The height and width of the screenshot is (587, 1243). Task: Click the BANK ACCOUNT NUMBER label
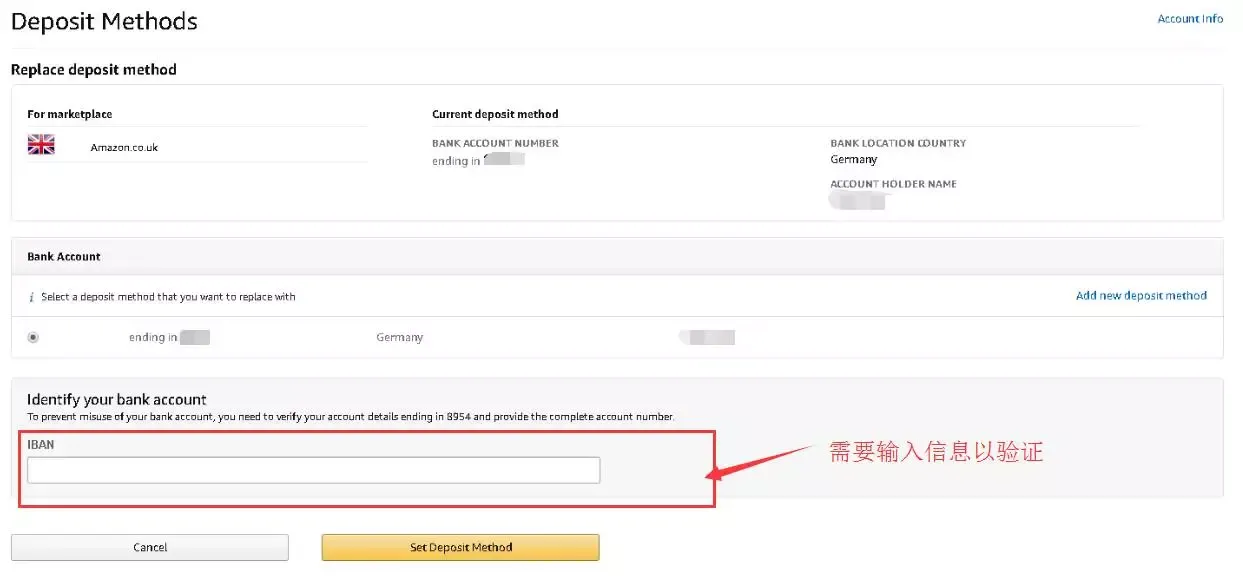[x=495, y=144]
